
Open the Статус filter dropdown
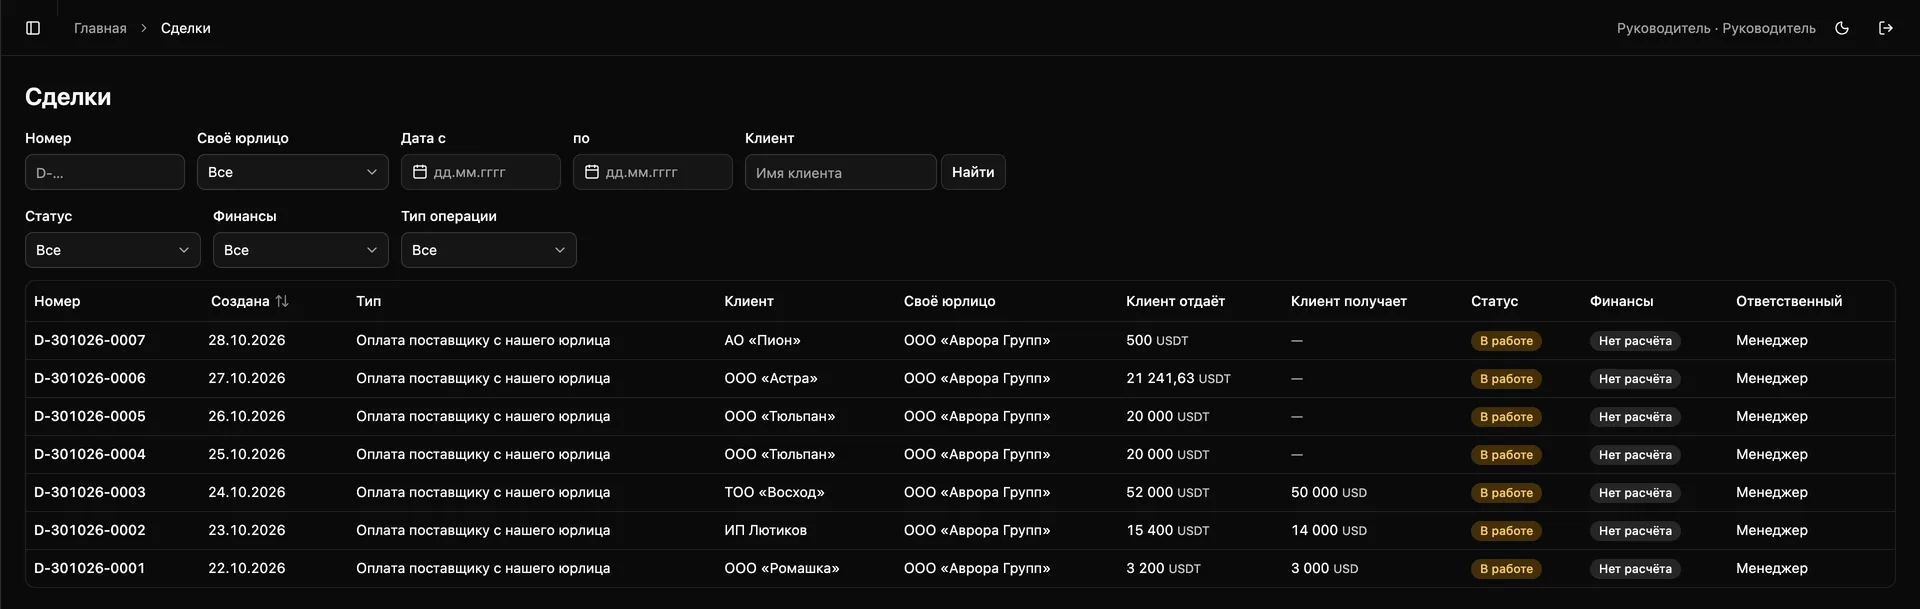click(x=113, y=250)
